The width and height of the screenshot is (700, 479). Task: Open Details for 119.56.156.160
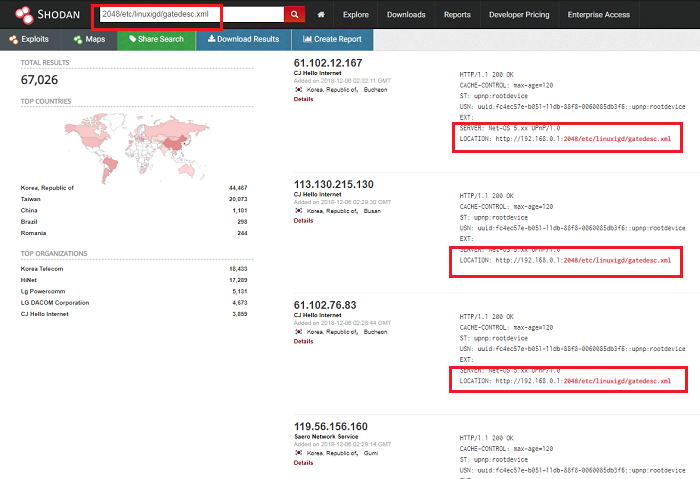pyautogui.click(x=303, y=463)
